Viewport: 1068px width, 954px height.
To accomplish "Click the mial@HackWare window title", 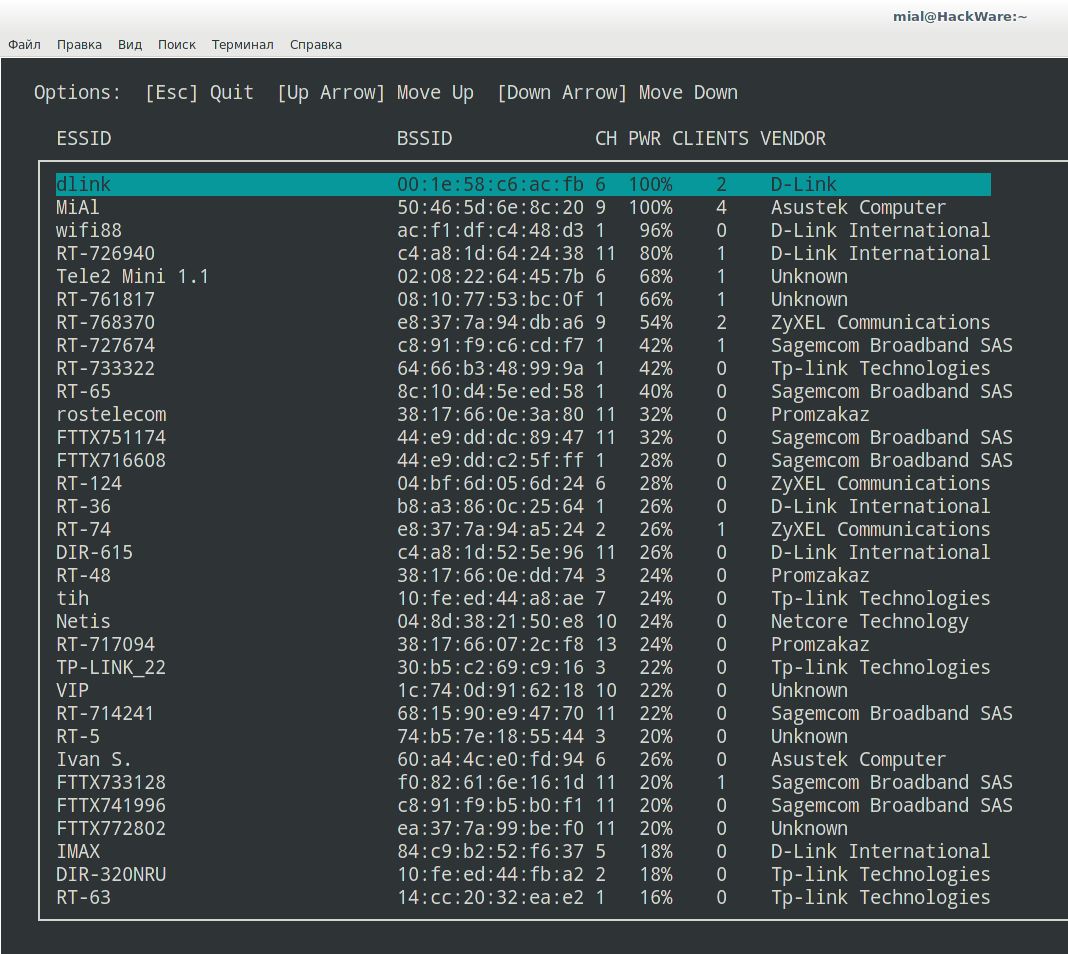I will [x=959, y=16].
